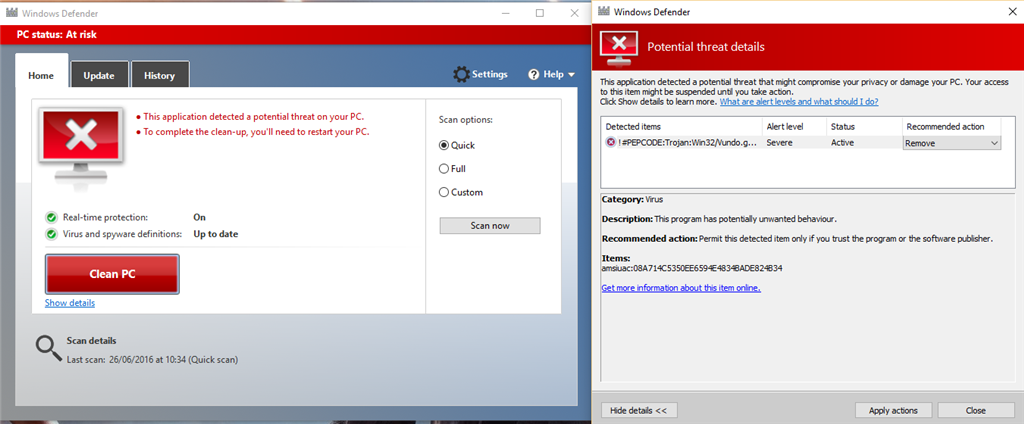
Task: Open the Recommended action Remove dropdown
Action: tap(952, 143)
